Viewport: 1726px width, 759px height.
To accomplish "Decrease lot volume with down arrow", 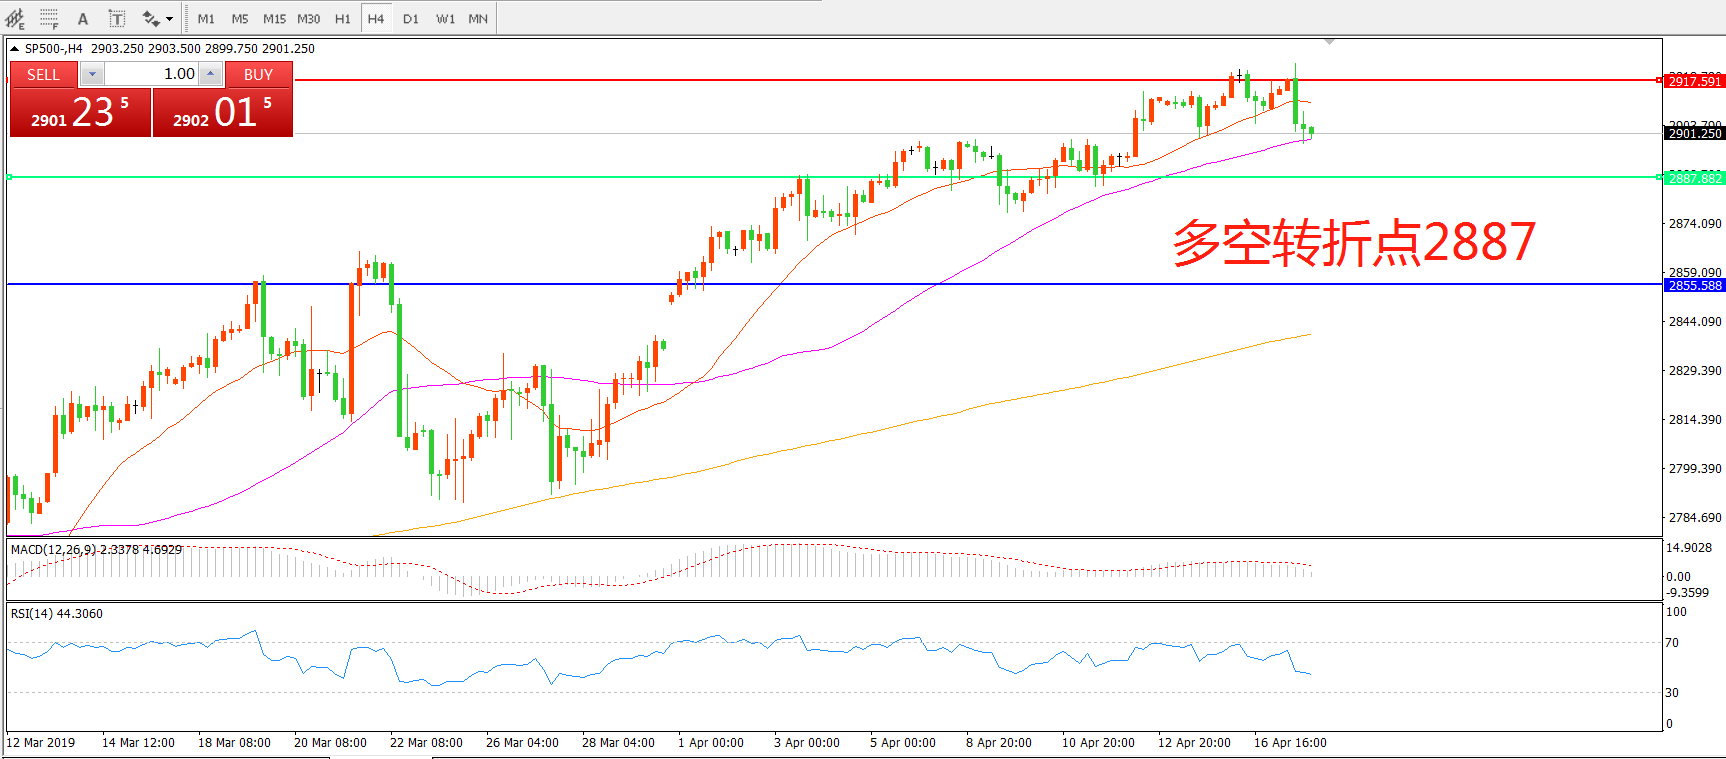I will point(92,74).
